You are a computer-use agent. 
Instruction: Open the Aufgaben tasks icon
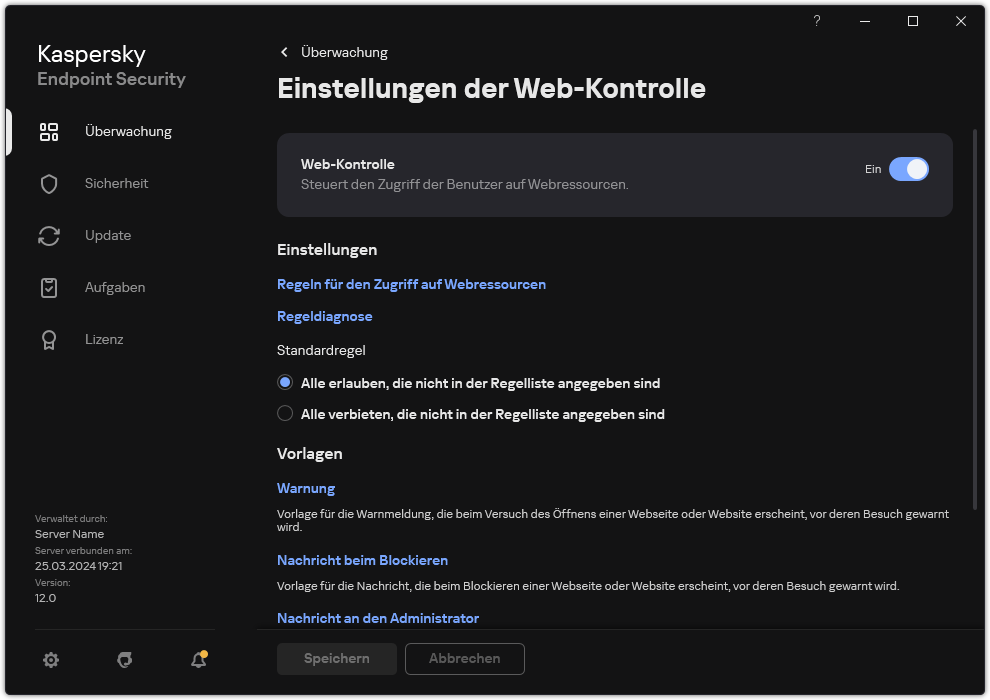tap(49, 287)
